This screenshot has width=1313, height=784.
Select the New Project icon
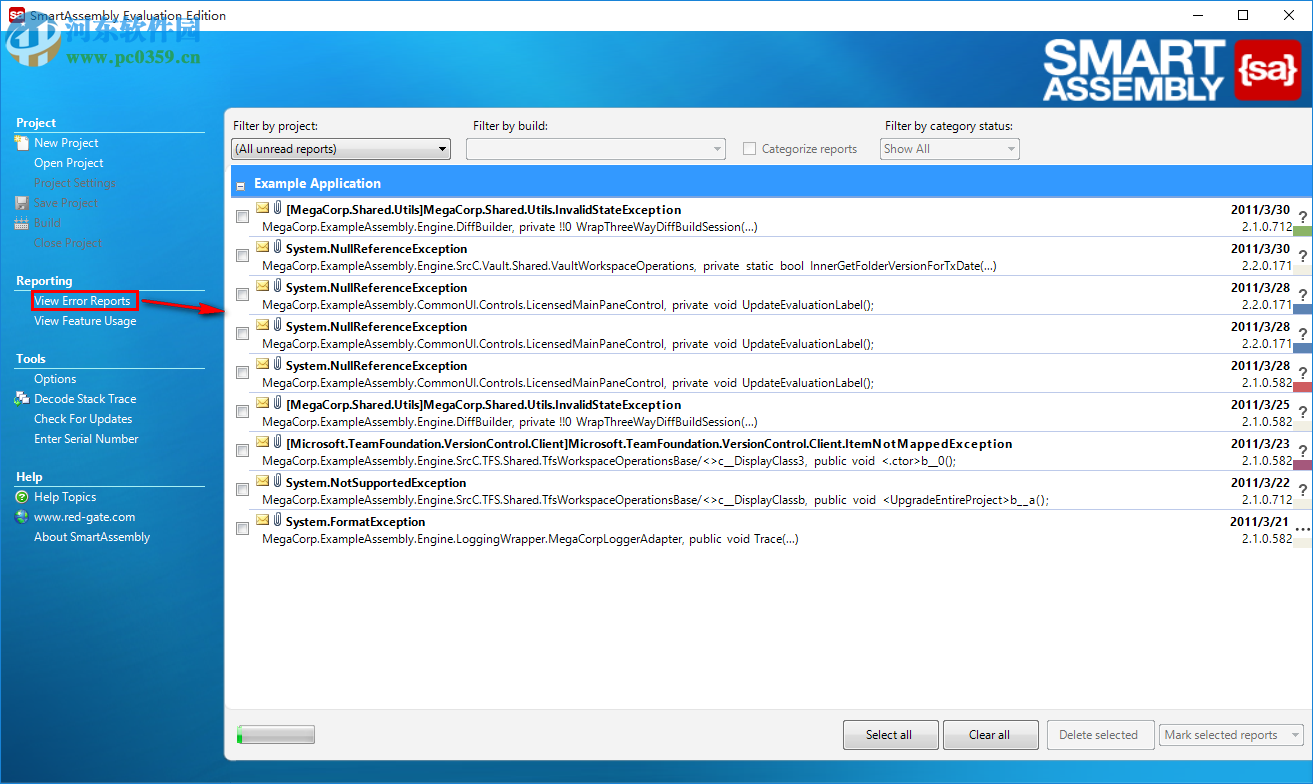[x=22, y=142]
